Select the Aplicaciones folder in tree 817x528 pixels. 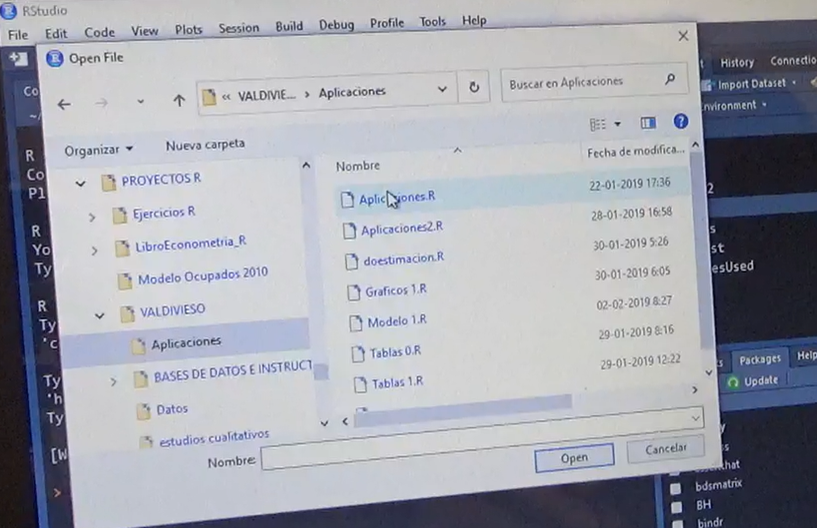186,343
